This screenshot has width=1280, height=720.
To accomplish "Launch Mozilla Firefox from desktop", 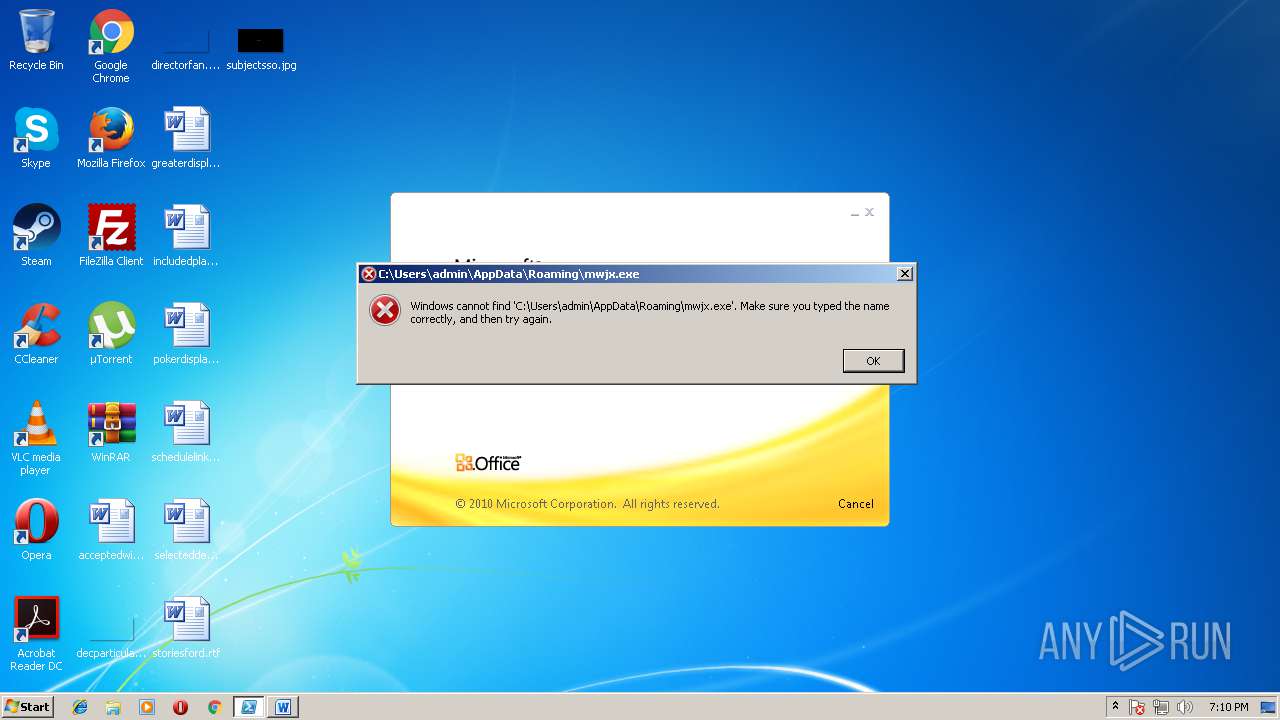I will [x=111, y=138].
